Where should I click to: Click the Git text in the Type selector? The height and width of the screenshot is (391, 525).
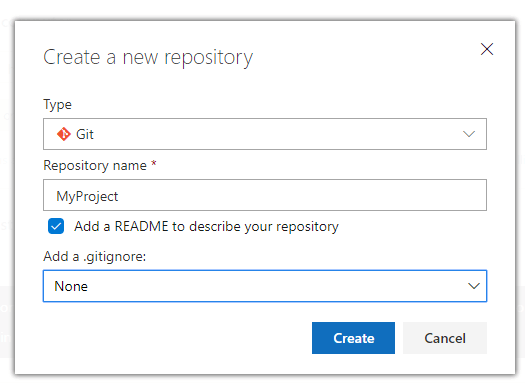coord(85,134)
